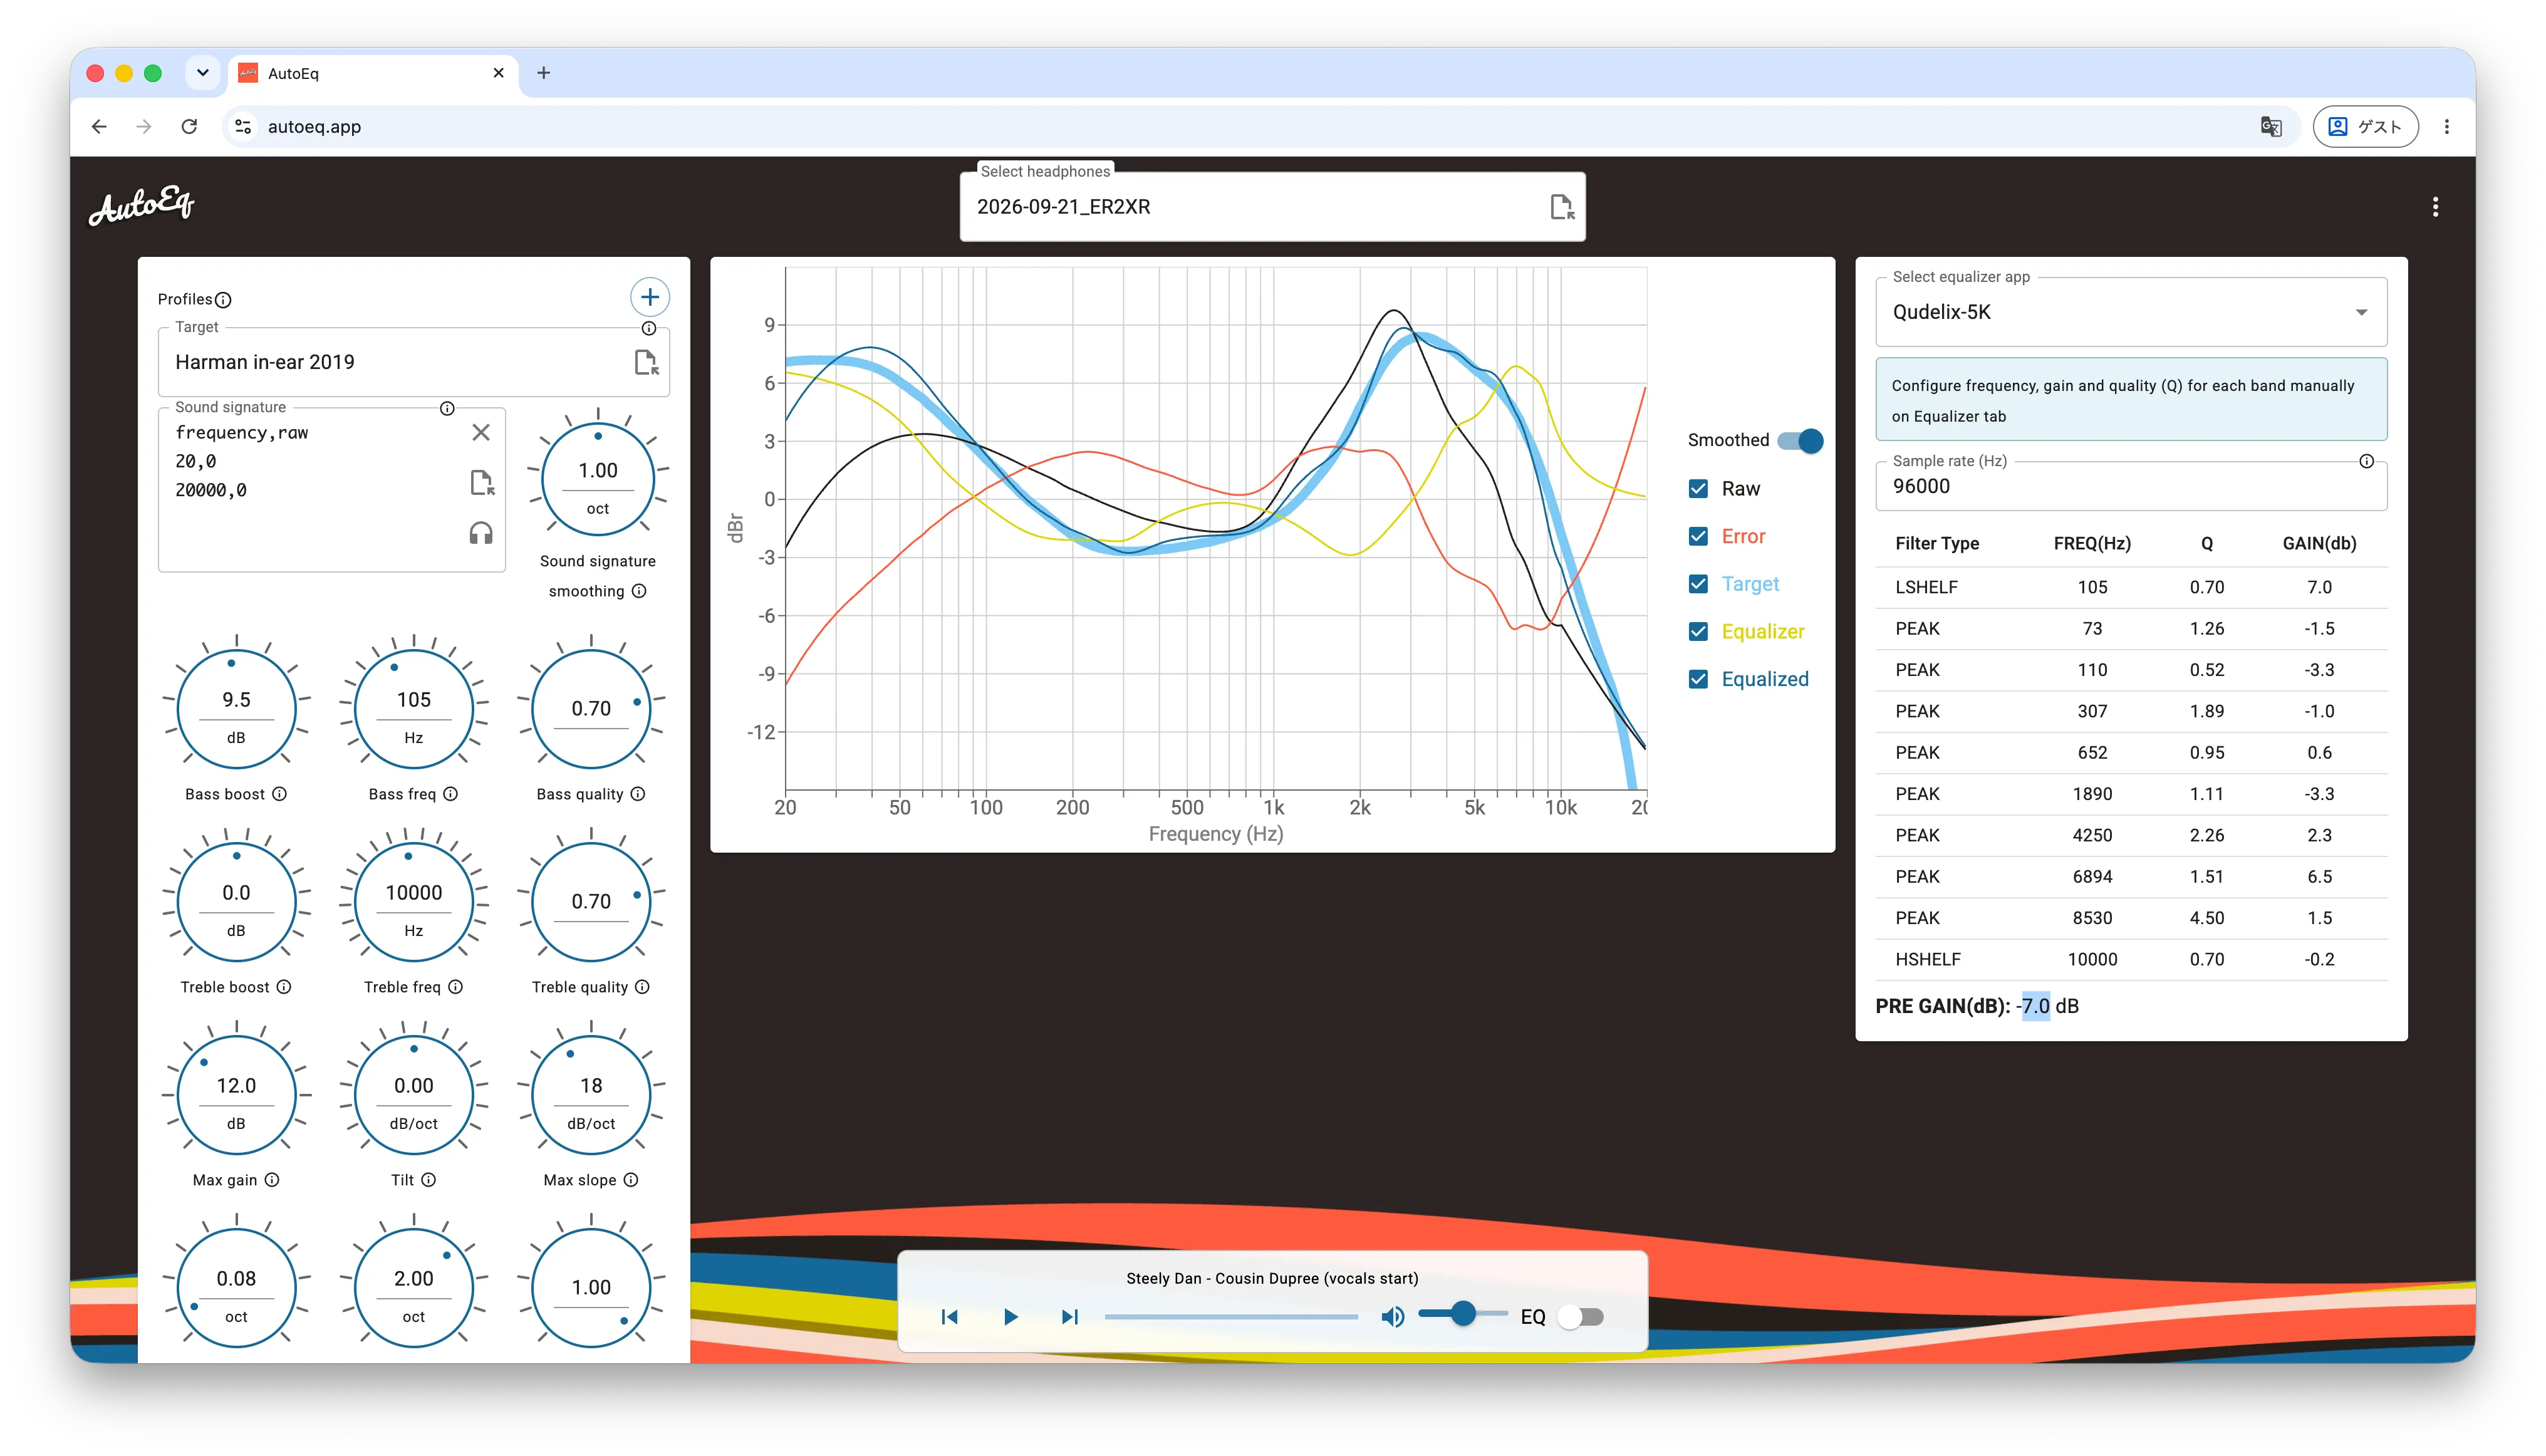Open the Select headphones combo box
The height and width of the screenshot is (1456, 2546).
(x=1272, y=207)
